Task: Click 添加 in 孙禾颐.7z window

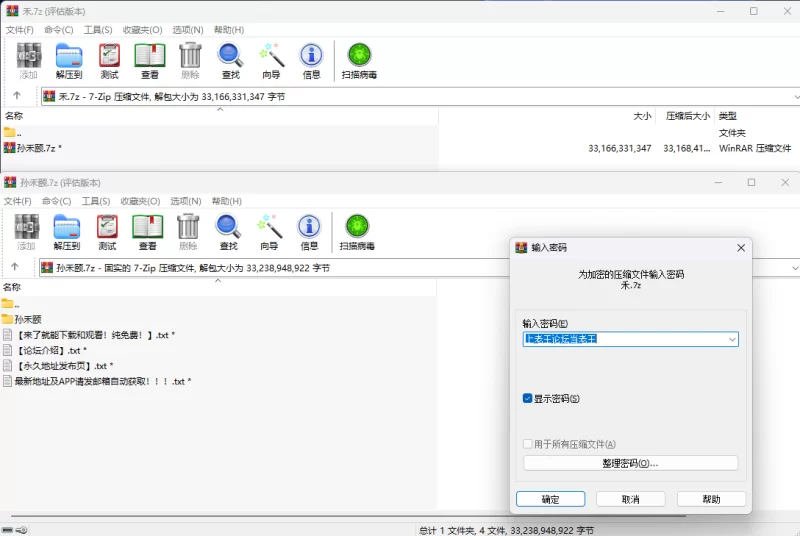Action: click(27, 233)
